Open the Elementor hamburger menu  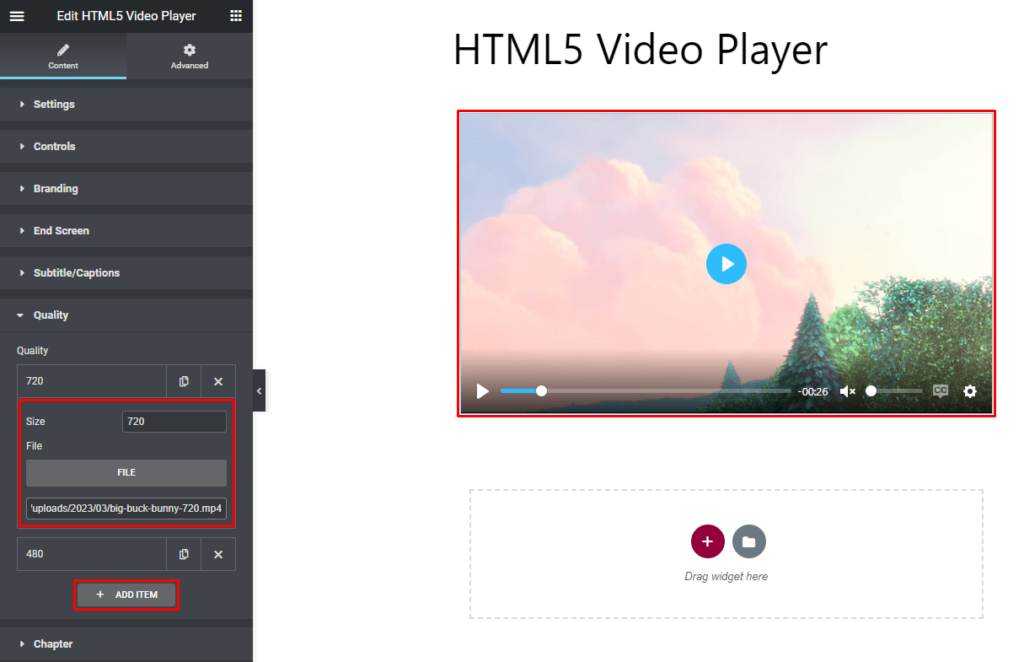coord(17,15)
